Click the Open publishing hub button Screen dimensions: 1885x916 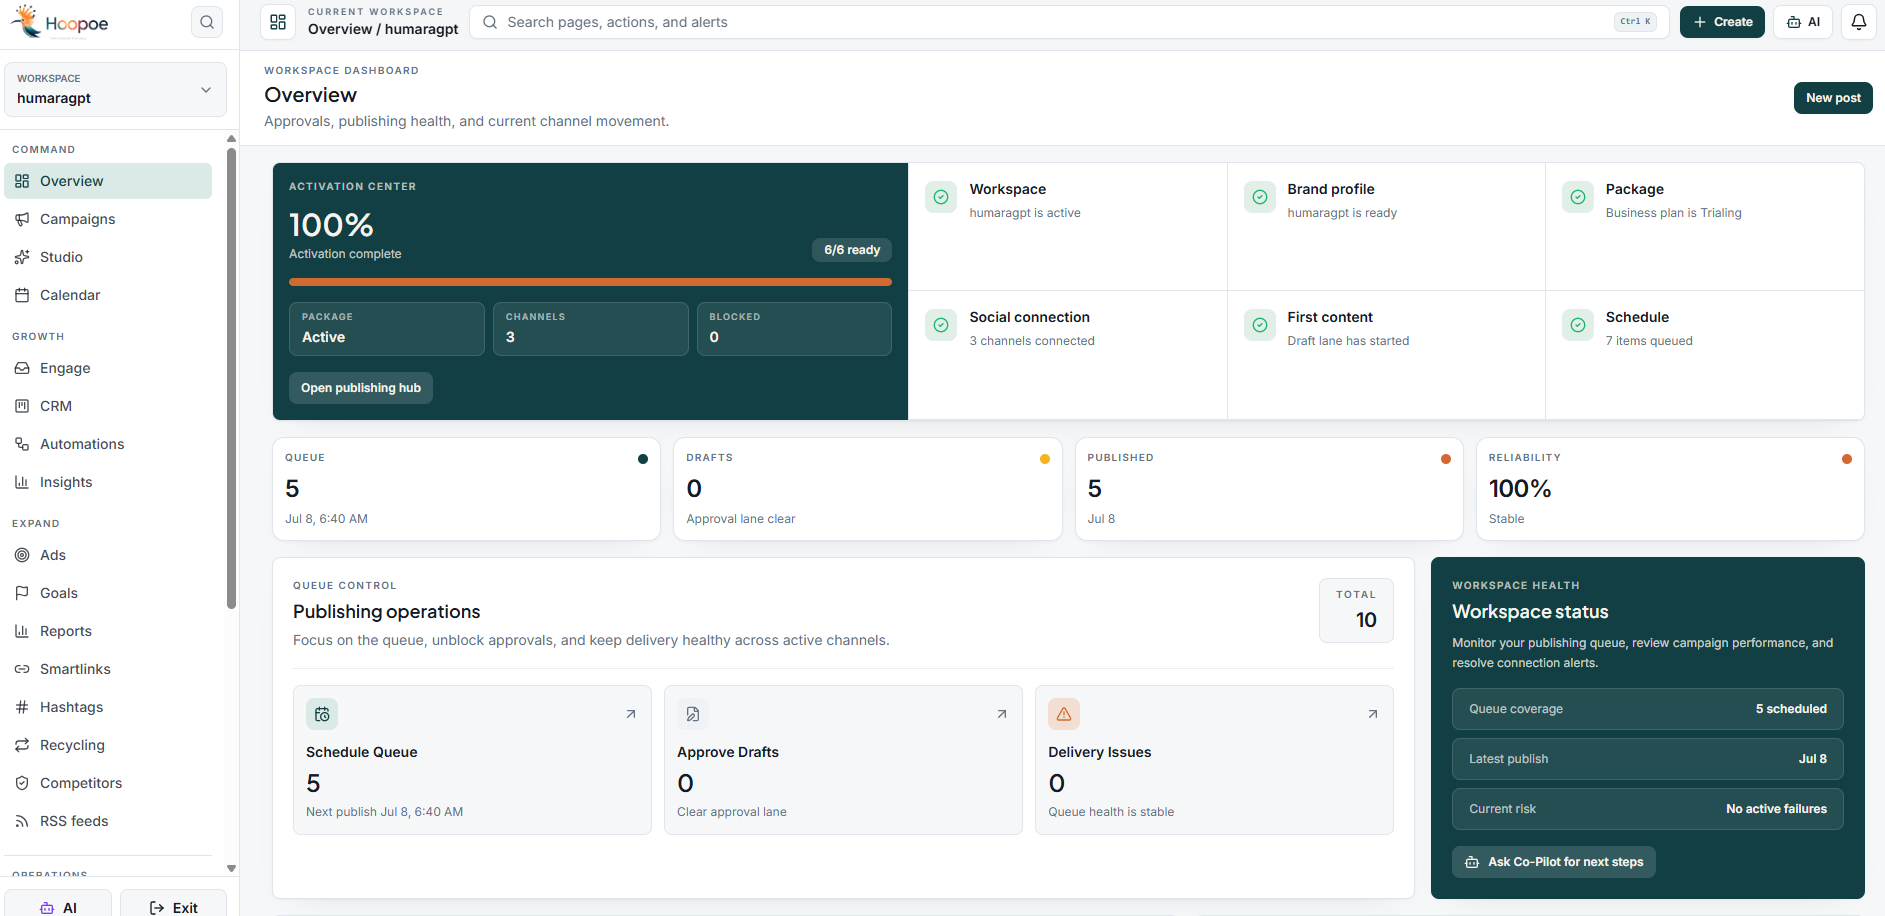coord(361,388)
